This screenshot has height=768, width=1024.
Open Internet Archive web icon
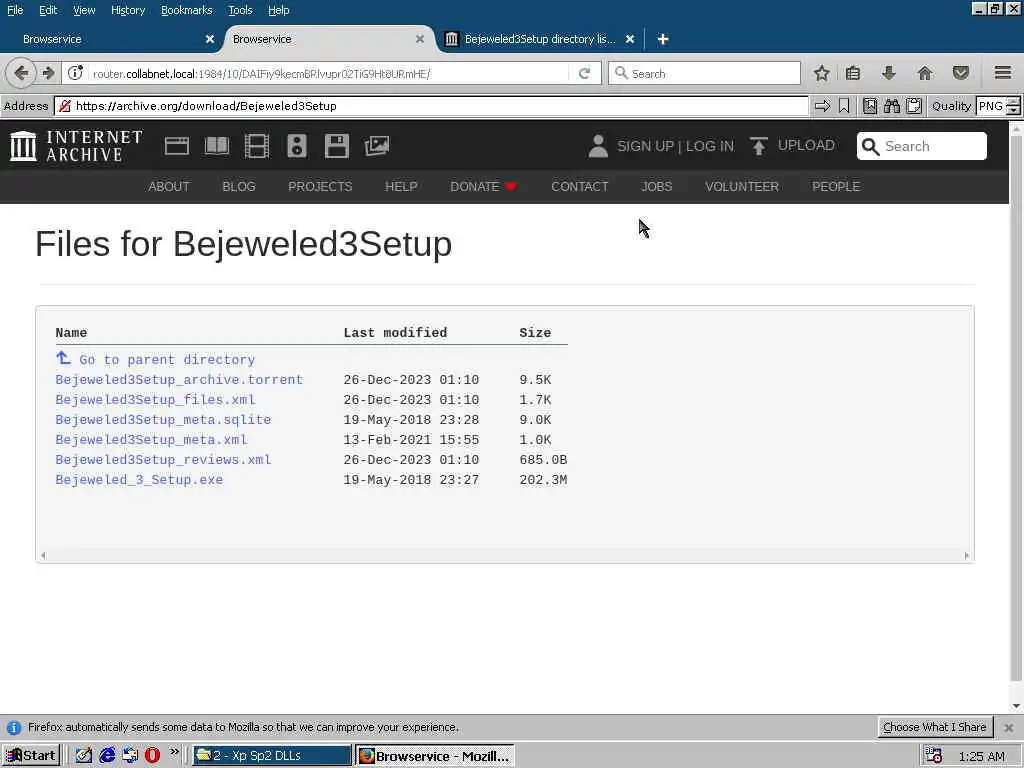[x=176, y=146]
